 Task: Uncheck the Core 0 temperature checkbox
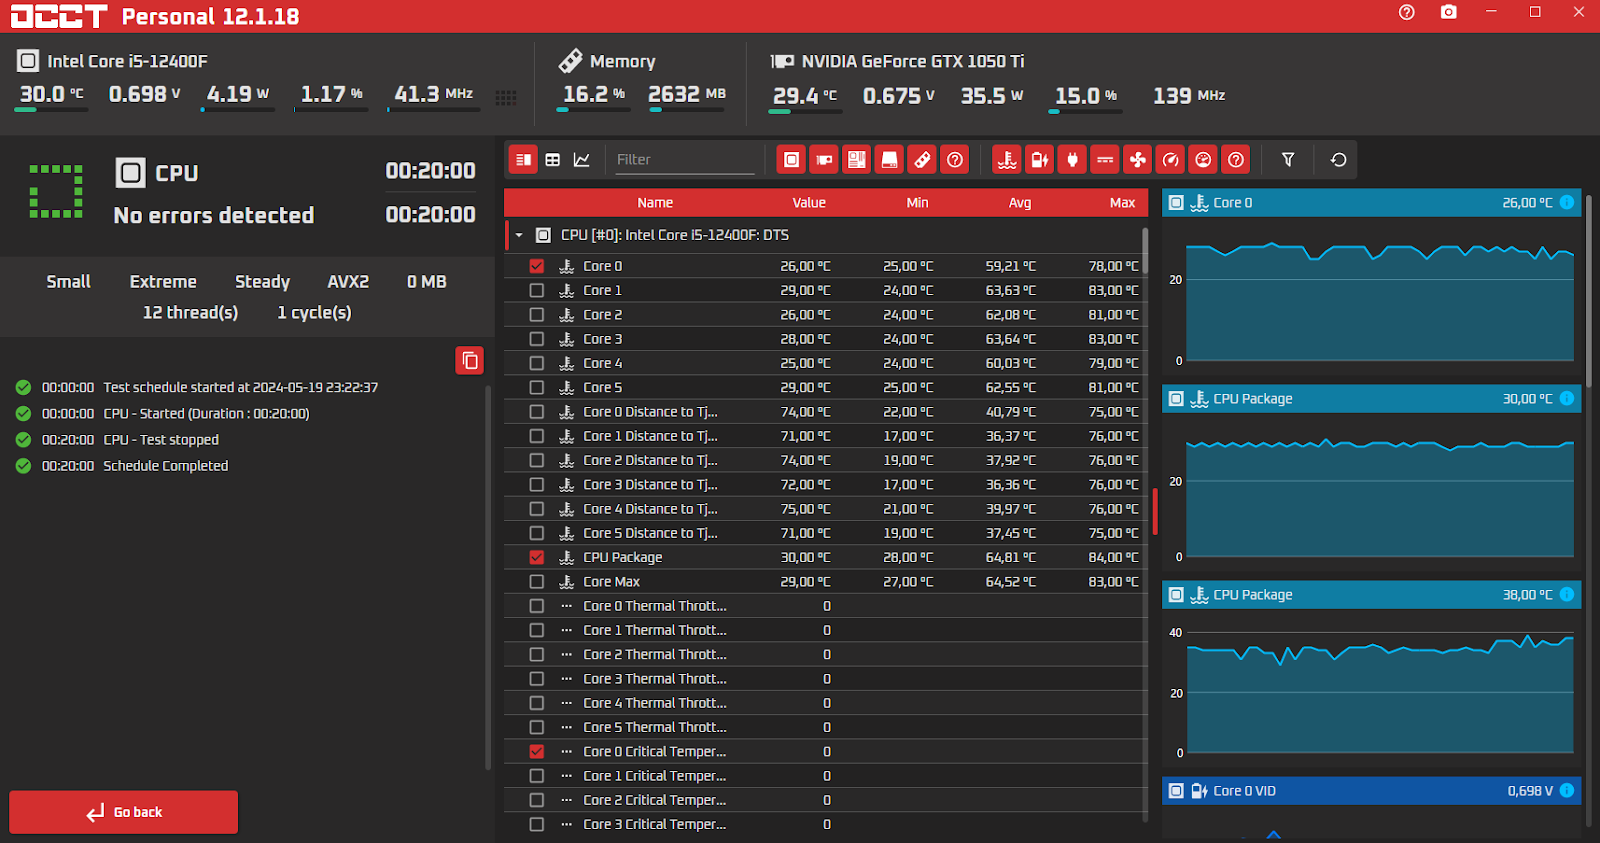click(537, 266)
